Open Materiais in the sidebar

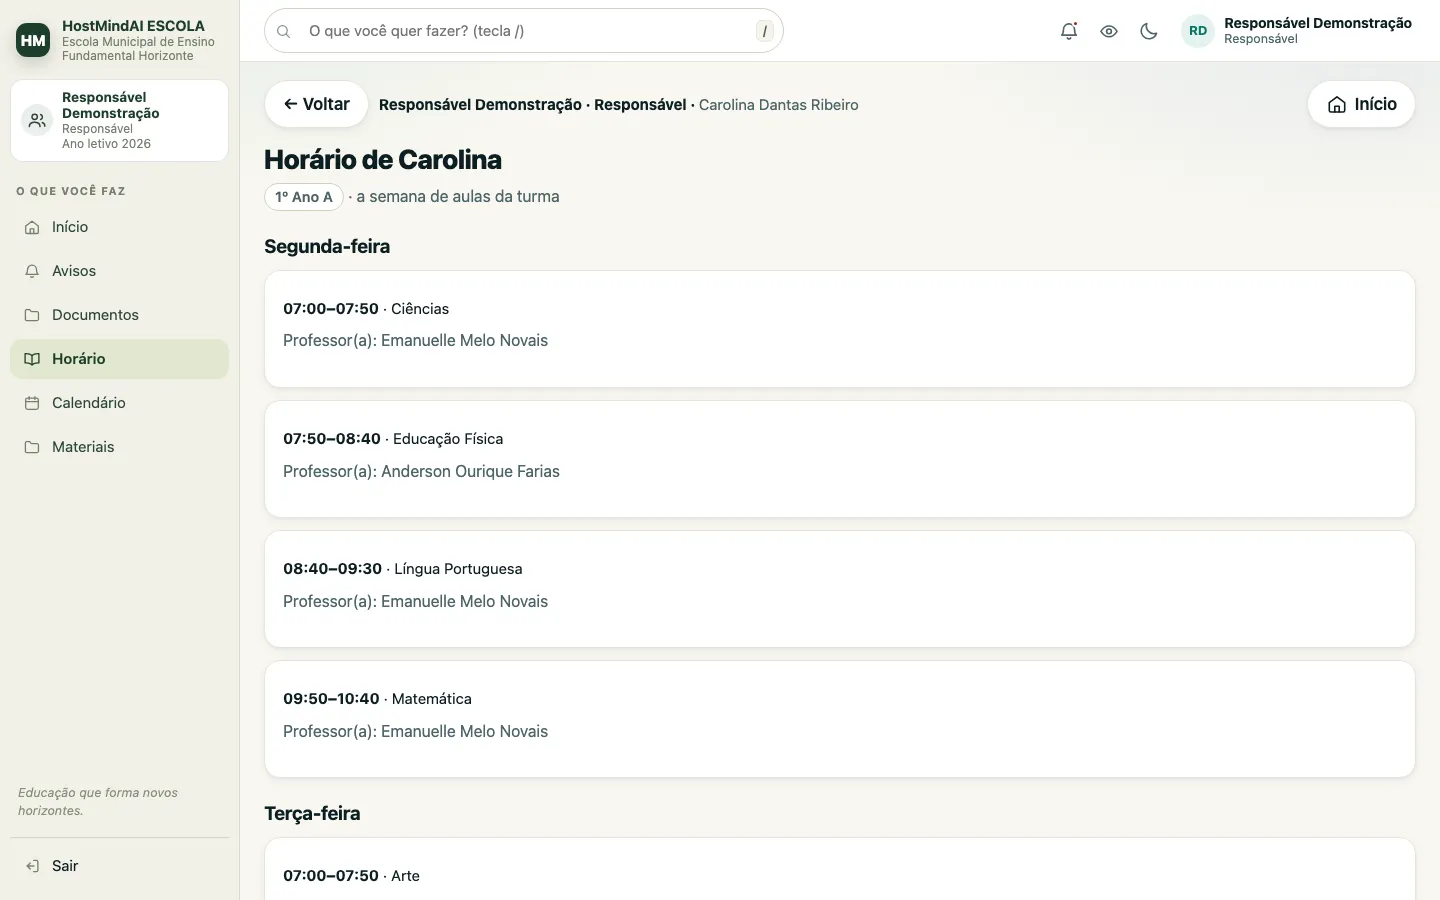click(119, 447)
